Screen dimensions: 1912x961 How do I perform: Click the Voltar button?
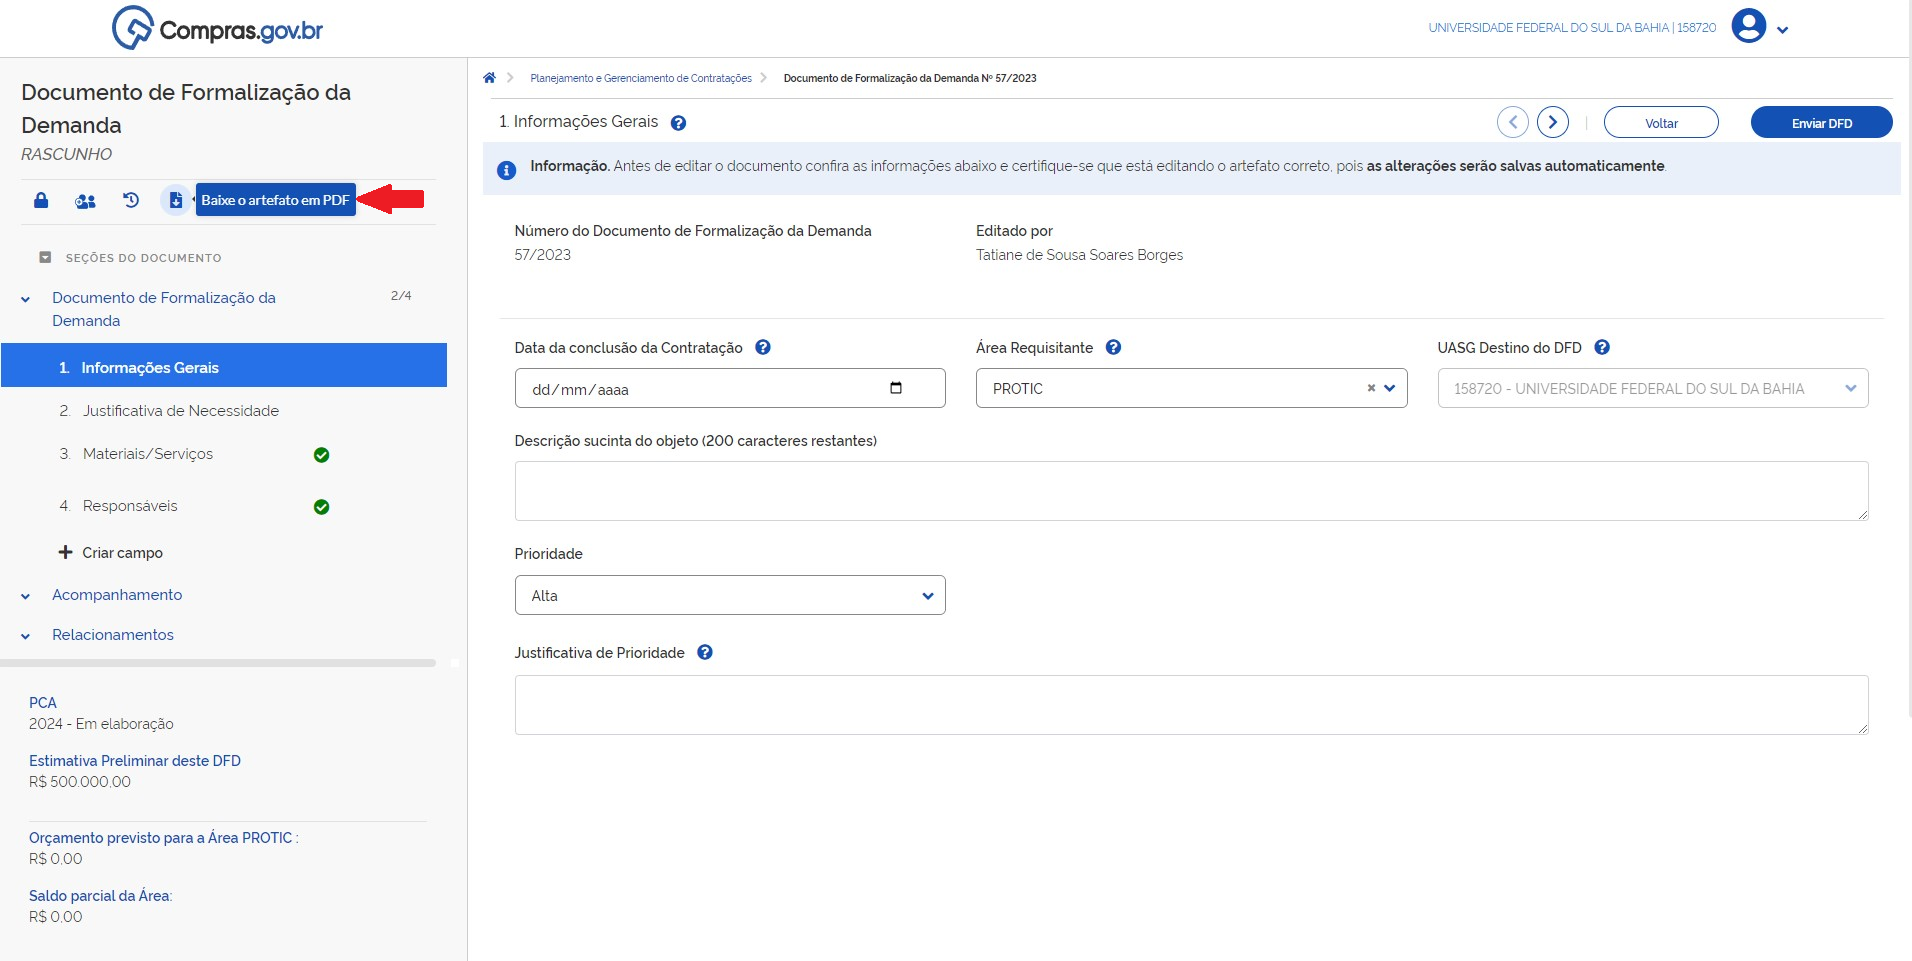[x=1660, y=123]
